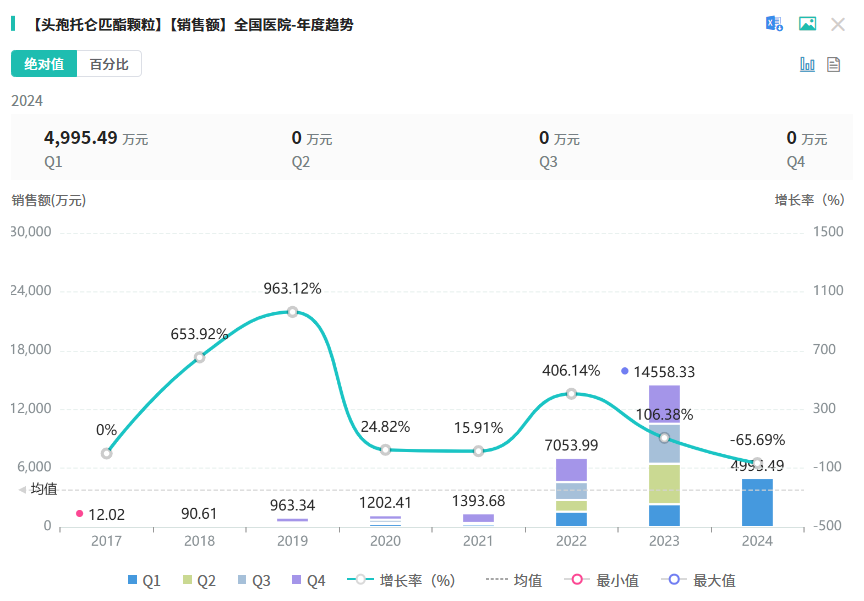
Task: Switch to the 百分比 tab
Action: point(109,64)
